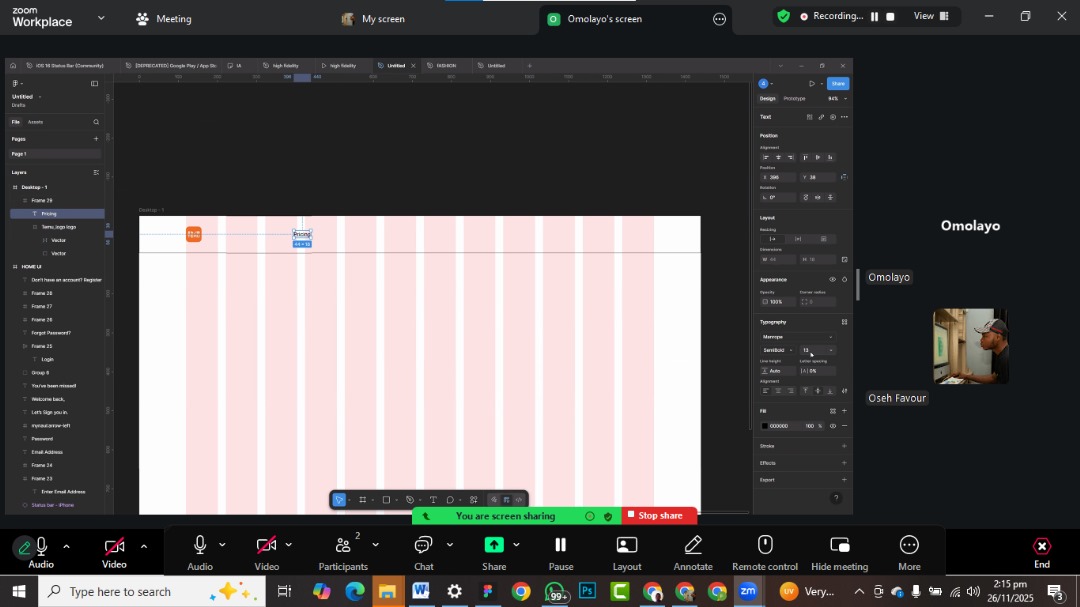
Task: Add a stroke with plus icon
Action: [x=844, y=446]
